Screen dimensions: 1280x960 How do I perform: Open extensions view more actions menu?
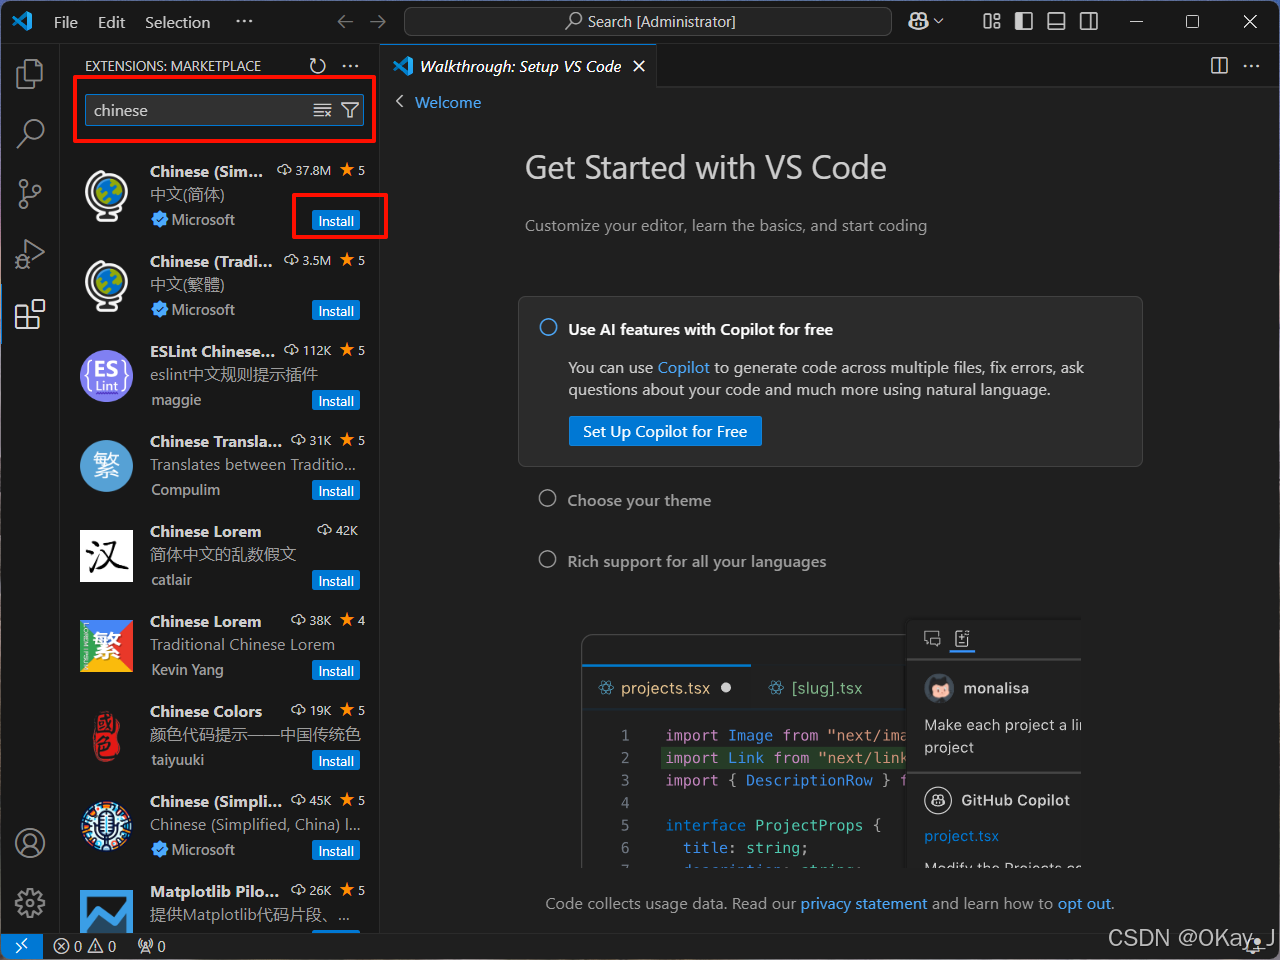(x=350, y=66)
